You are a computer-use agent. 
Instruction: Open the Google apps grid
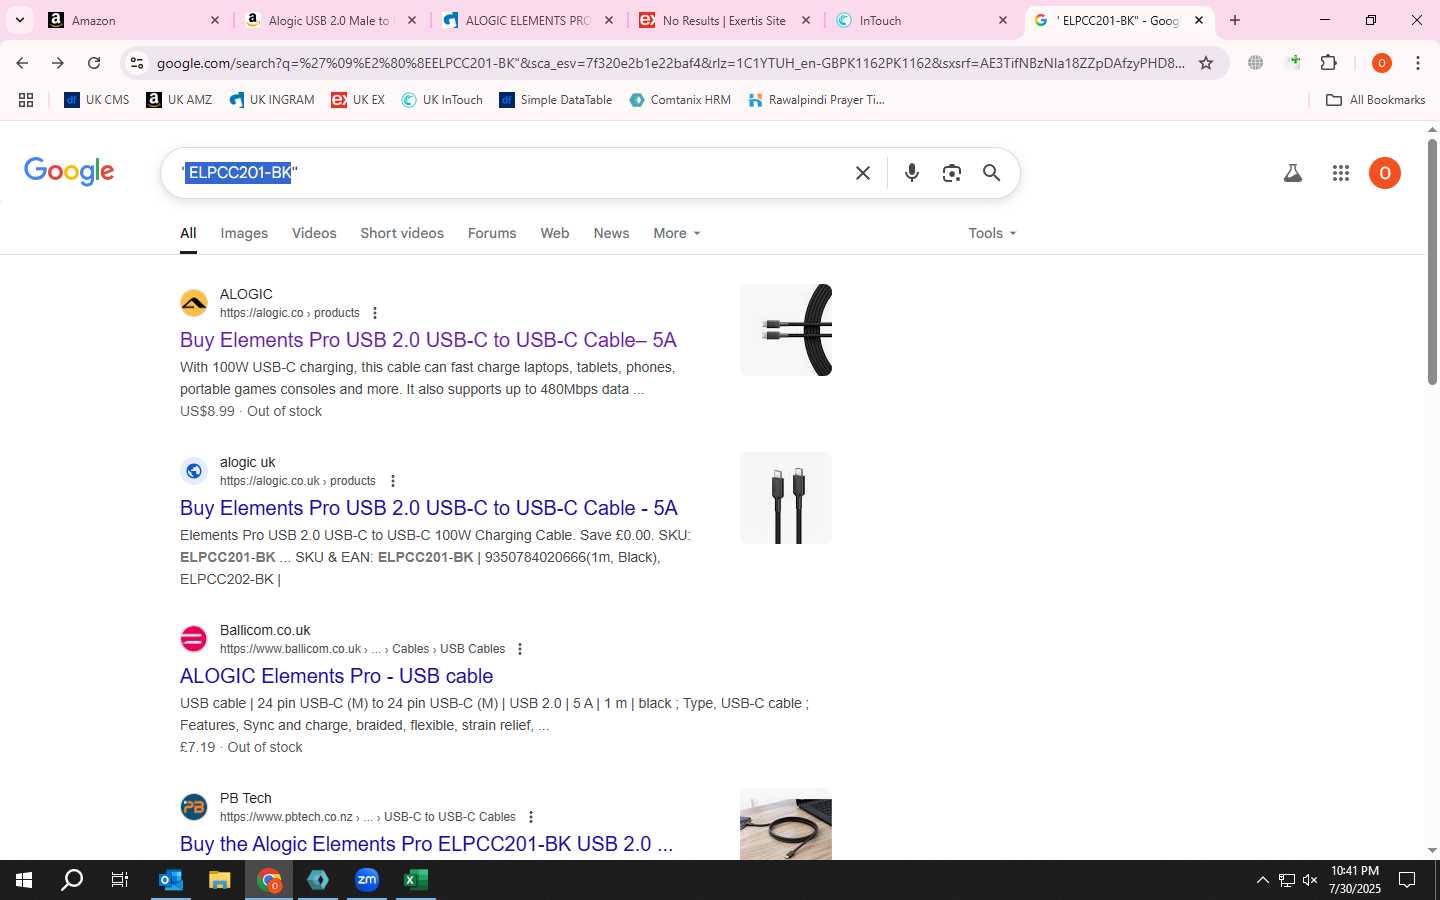tap(1341, 173)
